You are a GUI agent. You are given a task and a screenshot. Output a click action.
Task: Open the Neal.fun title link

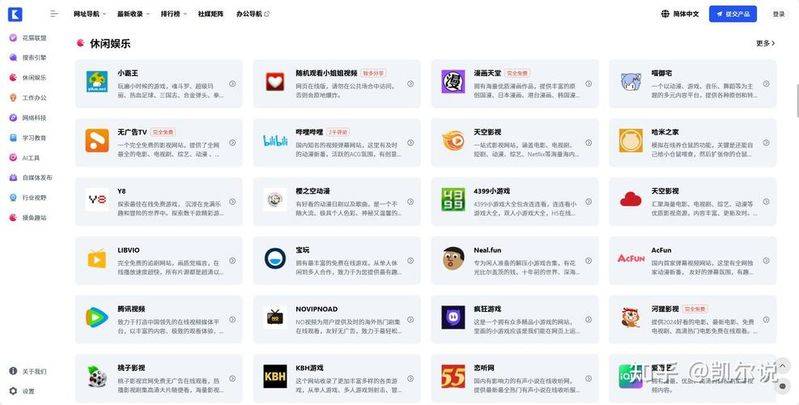[487, 250]
